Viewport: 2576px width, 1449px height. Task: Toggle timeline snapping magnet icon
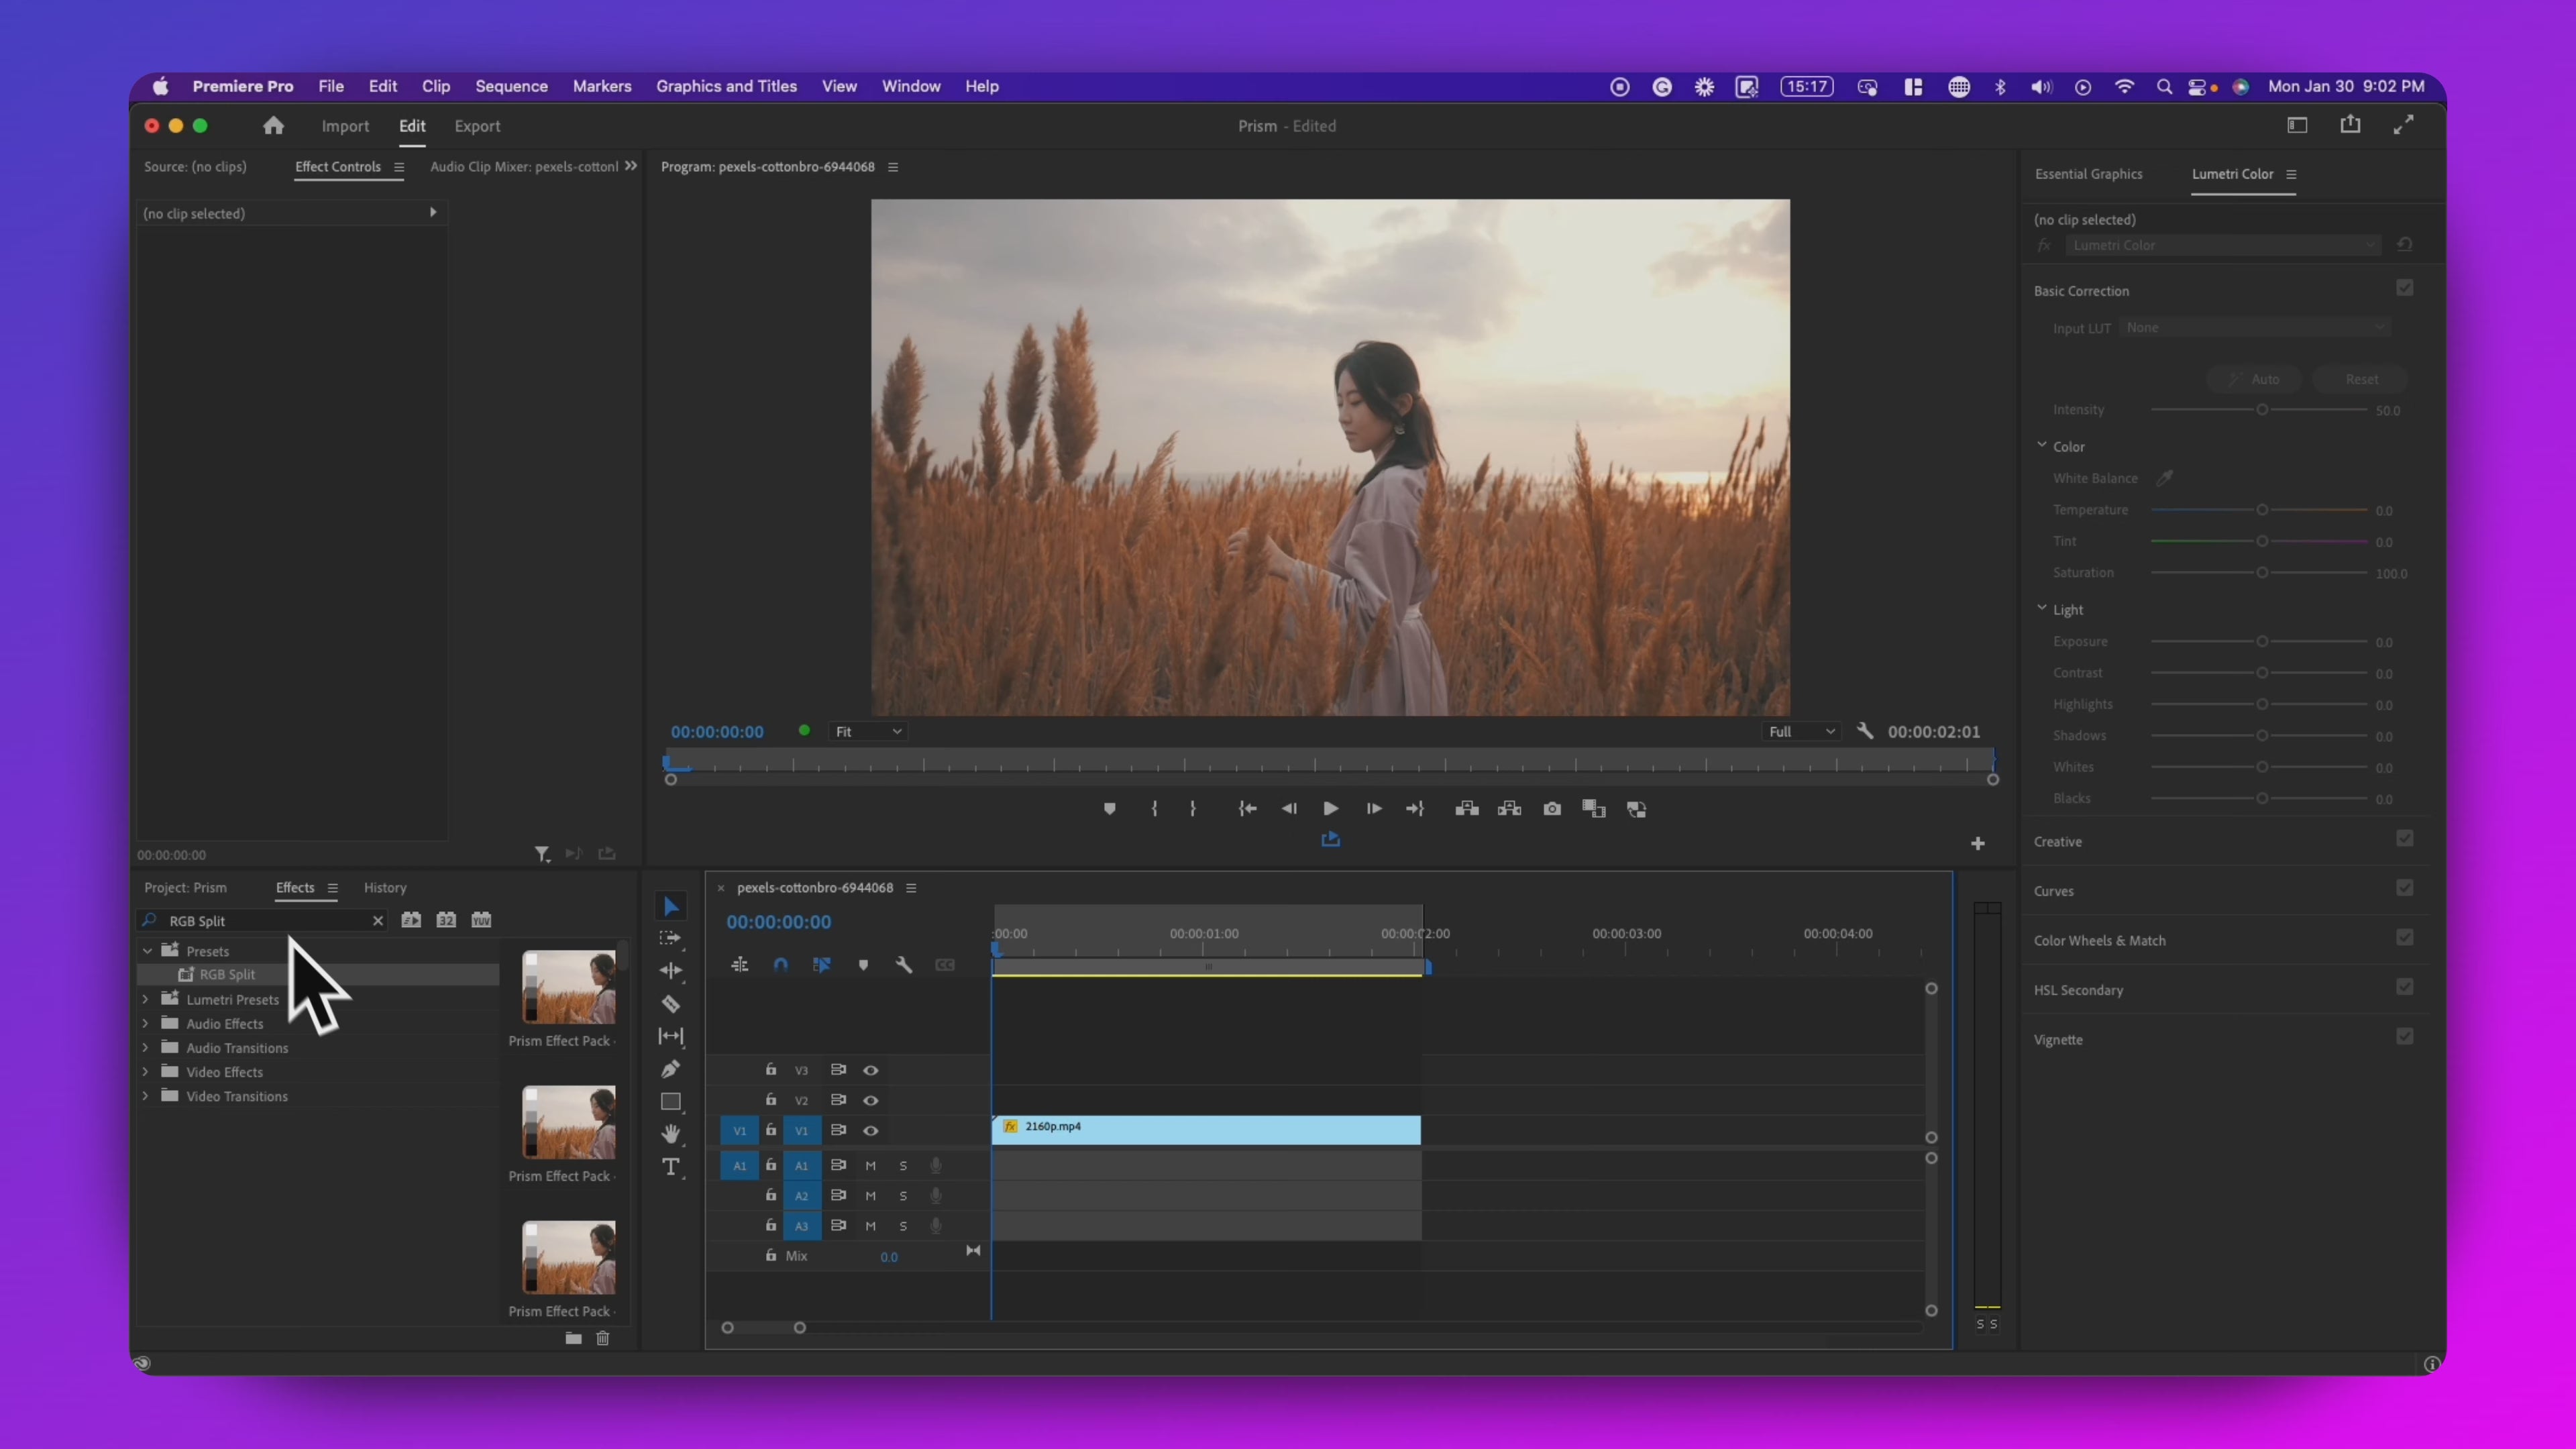(x=780, y=965)
